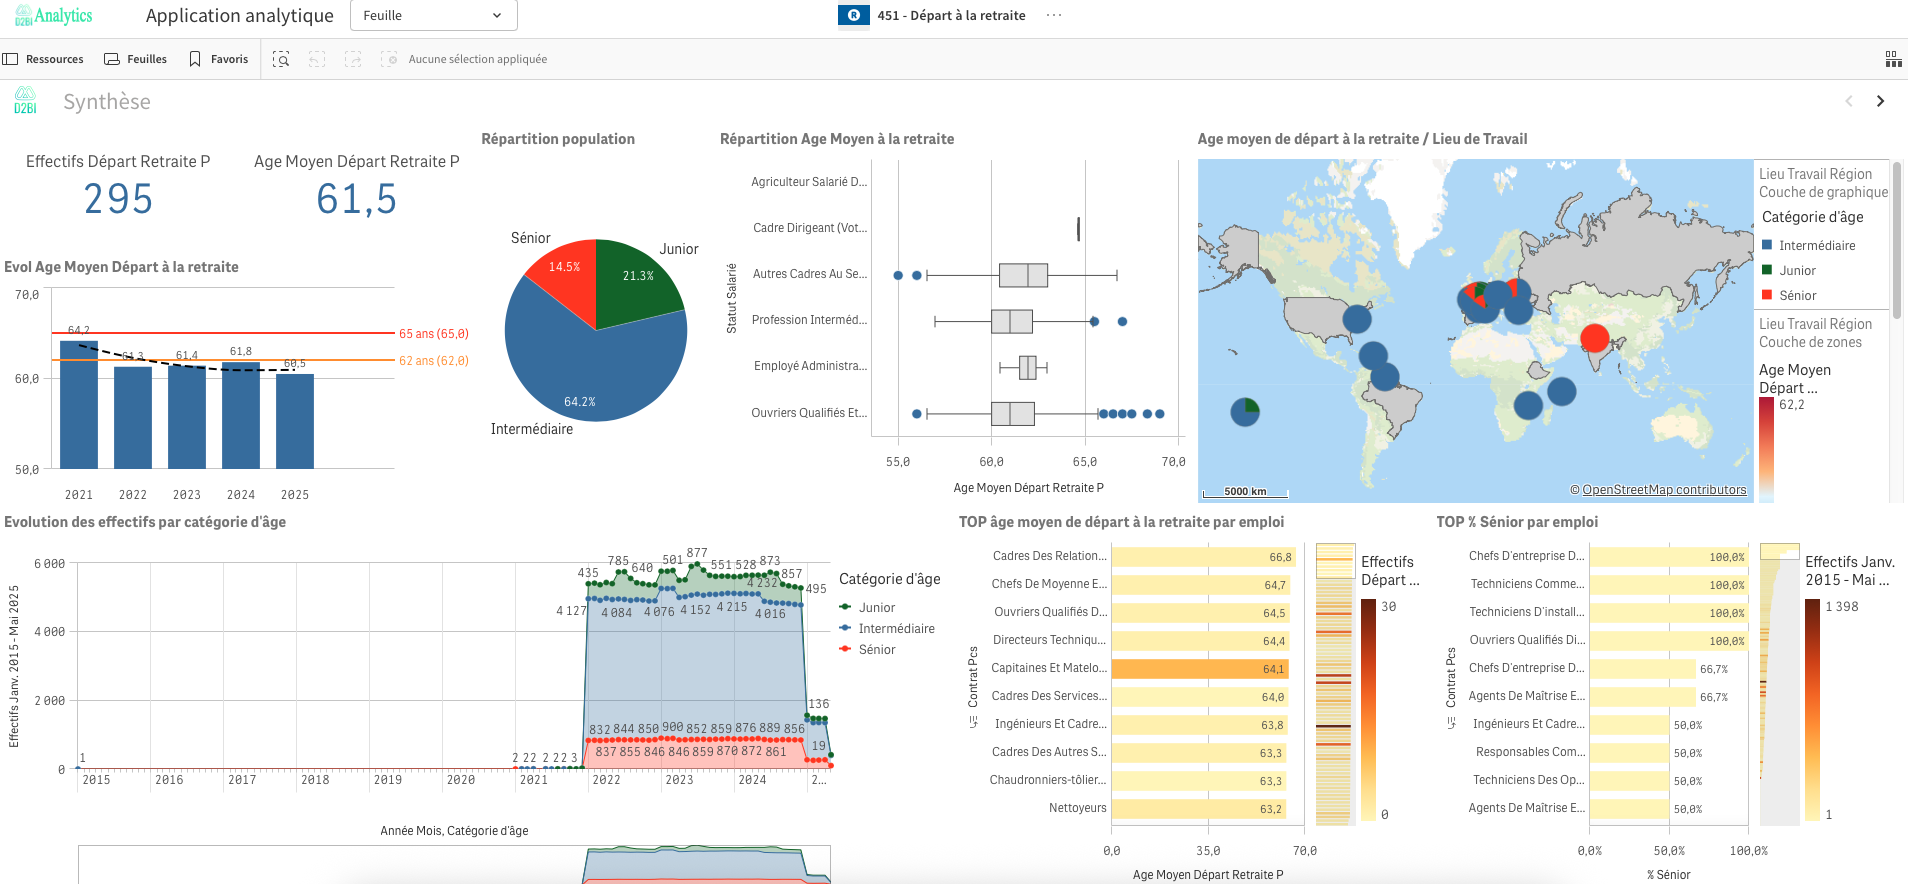This screenshot has width=1908, height=884.
Task: Click sort icon beside Contrat Pcs in TOP % Sénior
Action: [1450, 722]
